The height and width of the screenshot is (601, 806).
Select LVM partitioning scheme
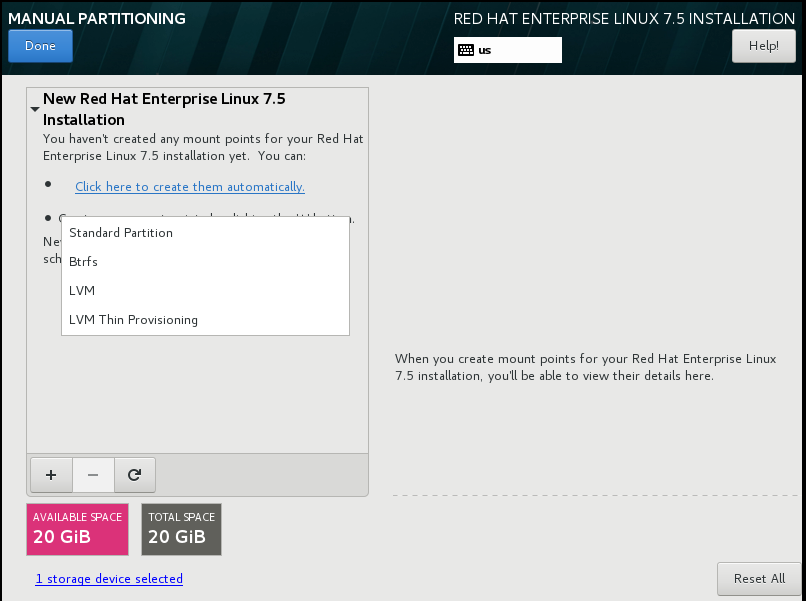pyautogui.click(x=205, y=290)
